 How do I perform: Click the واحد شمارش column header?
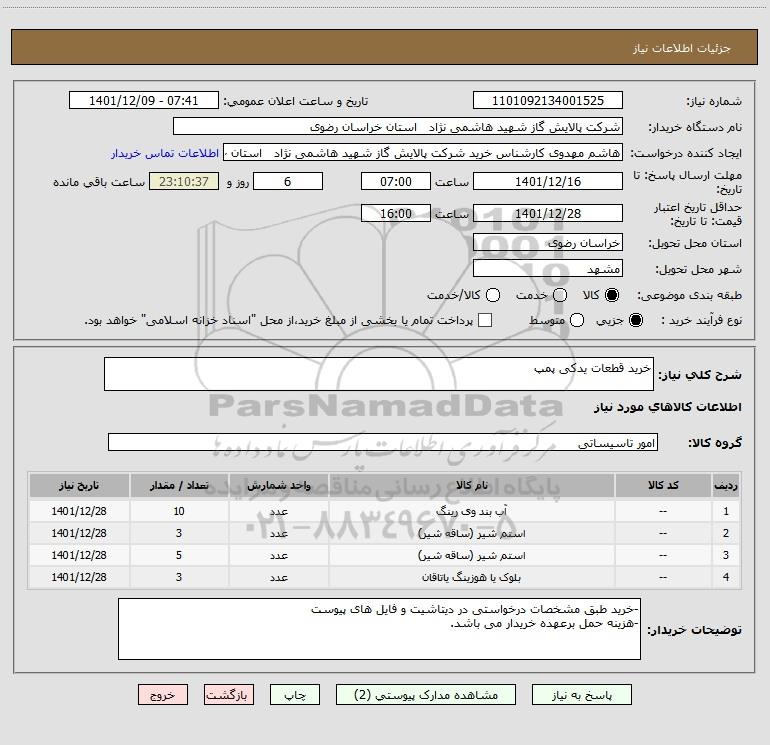click(x=278, y=485)
